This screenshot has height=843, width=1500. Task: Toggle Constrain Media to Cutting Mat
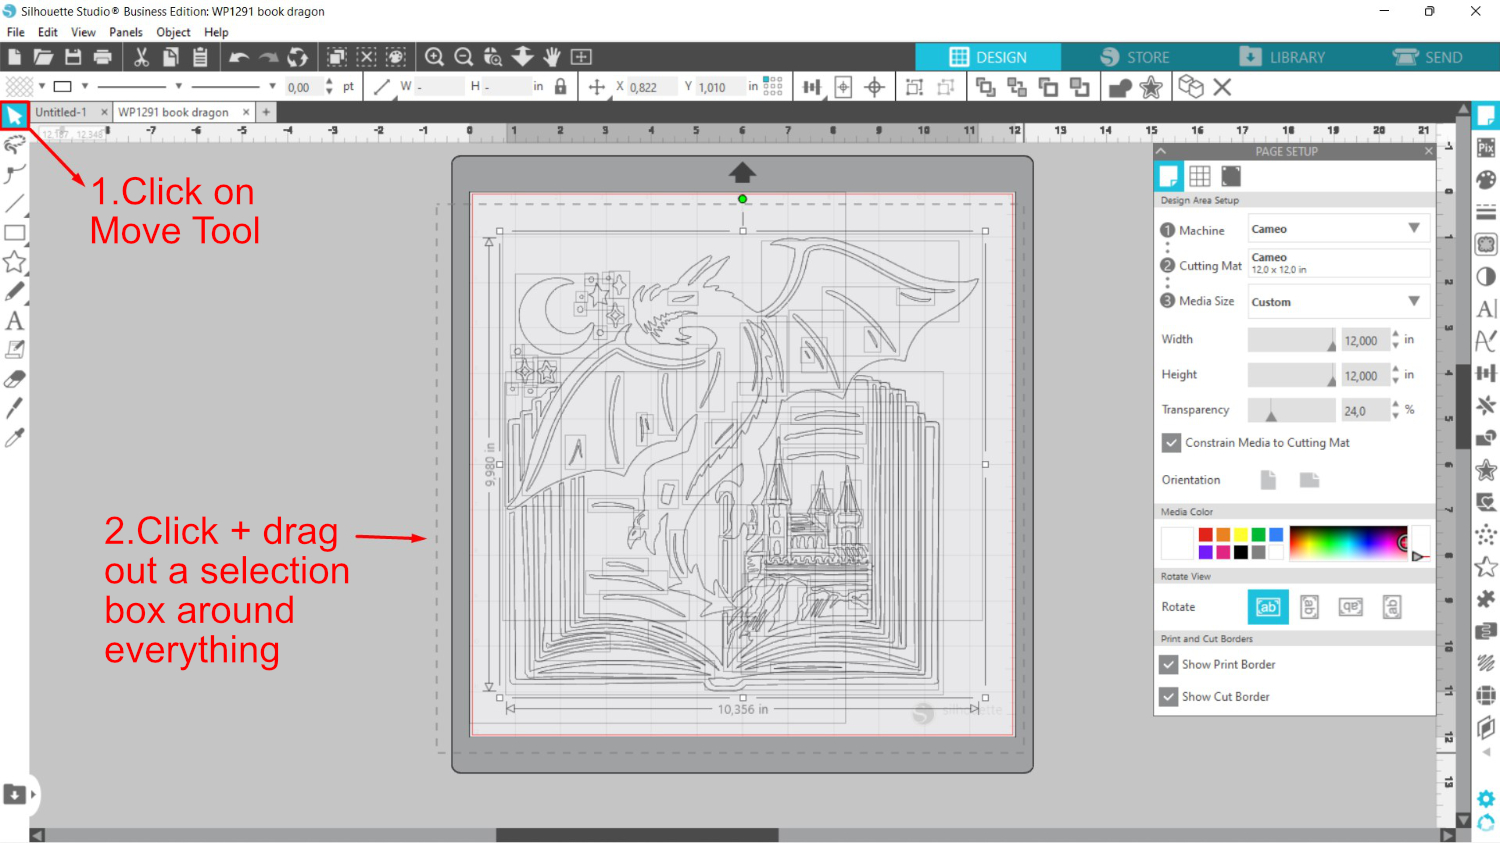[1171, 442]
